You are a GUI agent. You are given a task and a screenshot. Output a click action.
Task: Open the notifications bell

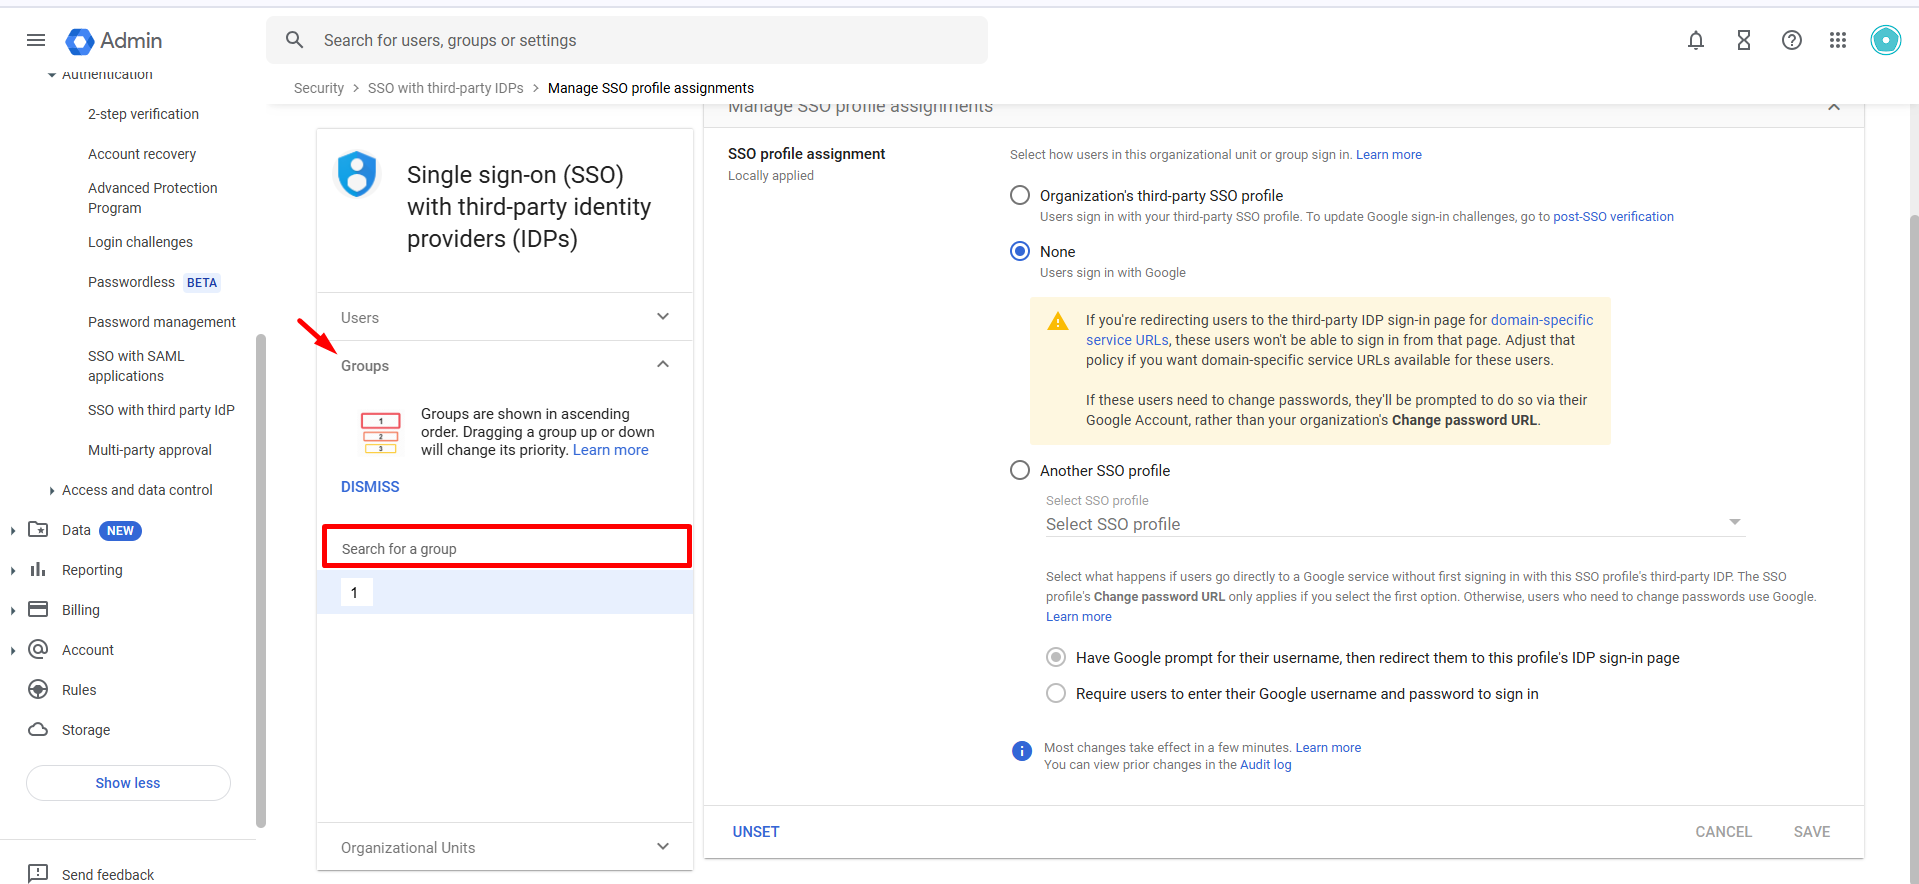click(x=1696, y=40)
